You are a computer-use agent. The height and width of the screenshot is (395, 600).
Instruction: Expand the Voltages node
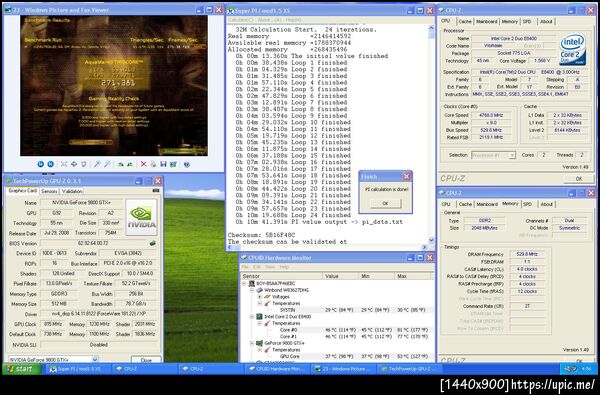[259, 297]
